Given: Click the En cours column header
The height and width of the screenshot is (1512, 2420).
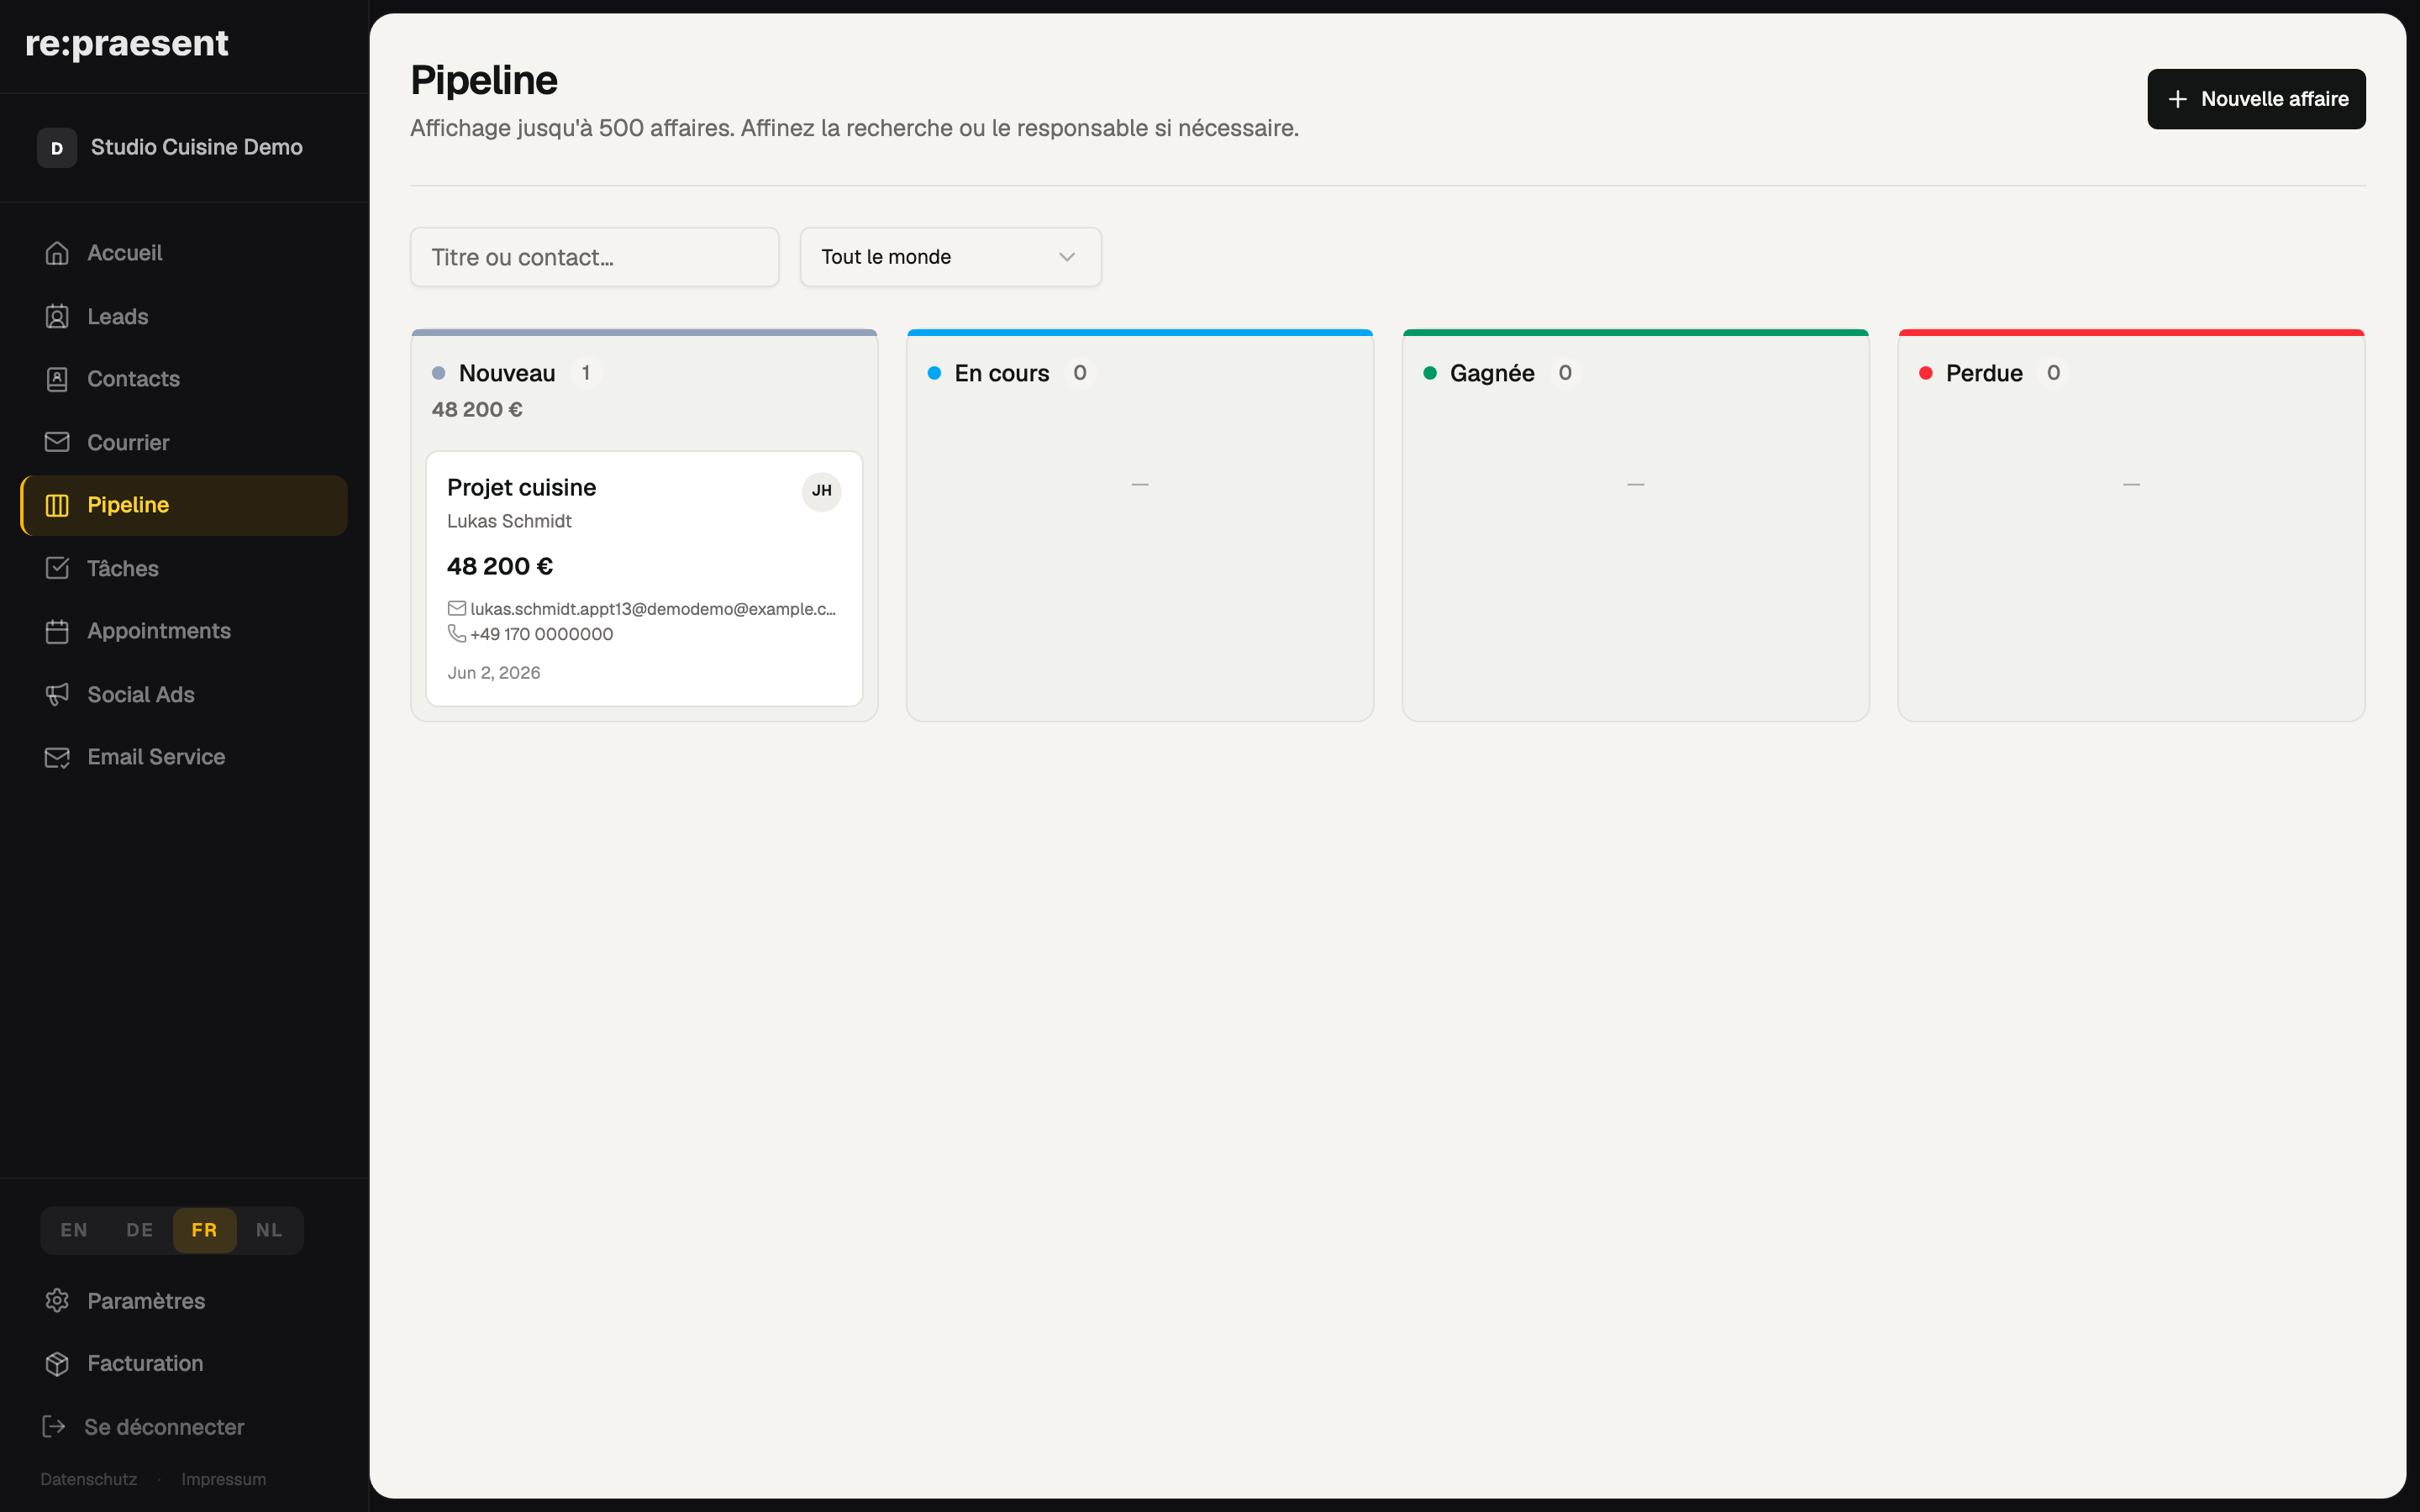Looking at the screenshot, I should coord(1002,373).
